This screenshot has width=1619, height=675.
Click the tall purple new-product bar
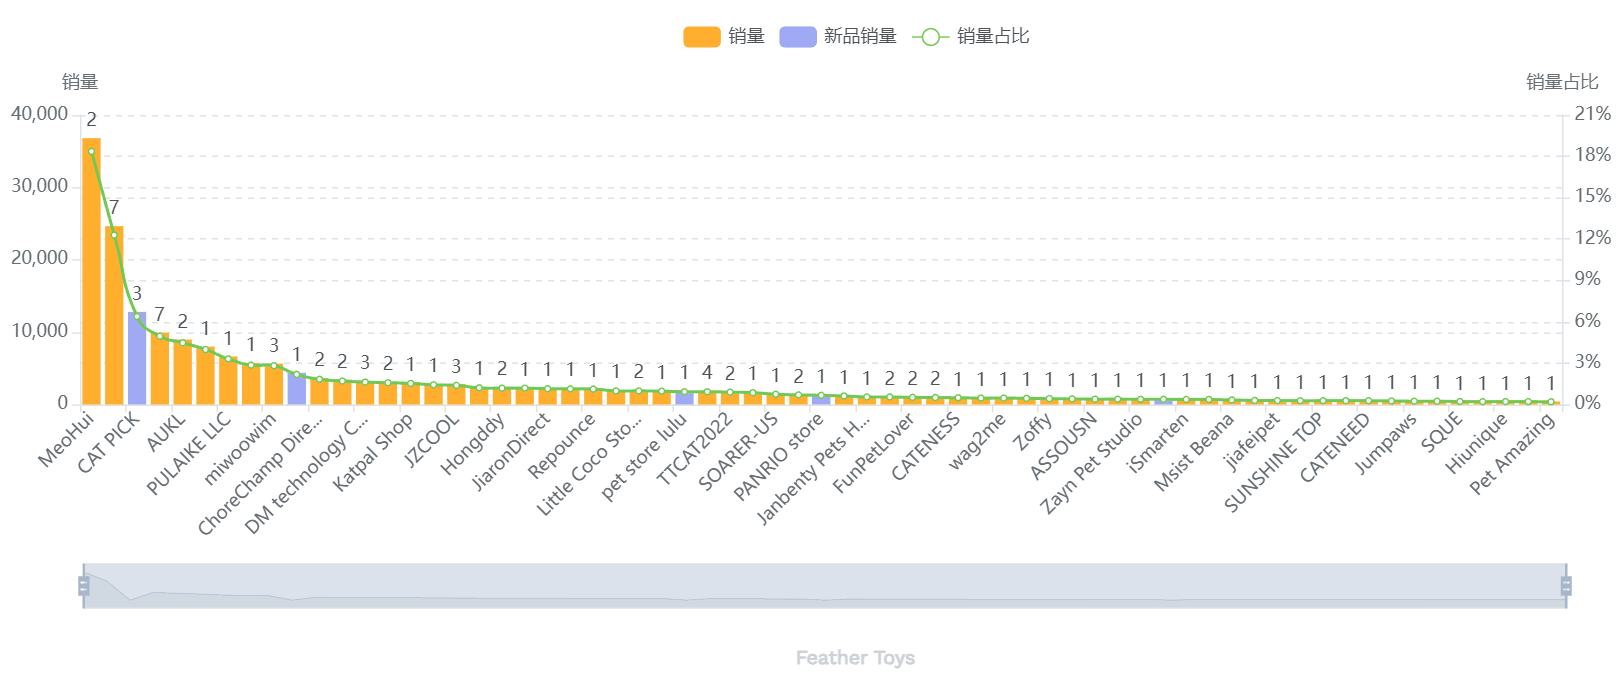pyautogui.click(x=137, y=358)
